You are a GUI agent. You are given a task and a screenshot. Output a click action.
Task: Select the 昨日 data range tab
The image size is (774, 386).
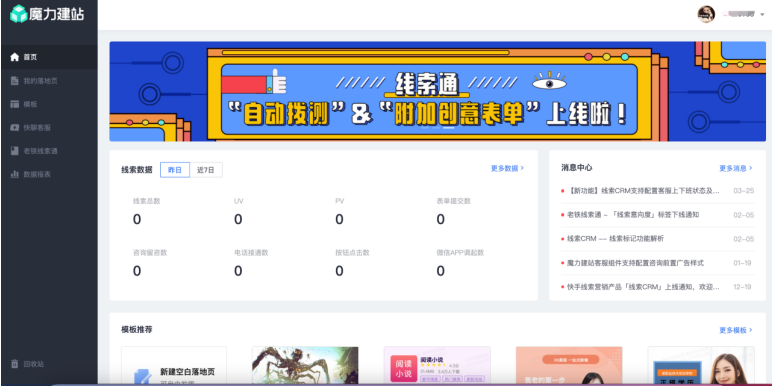pos(175,170)
